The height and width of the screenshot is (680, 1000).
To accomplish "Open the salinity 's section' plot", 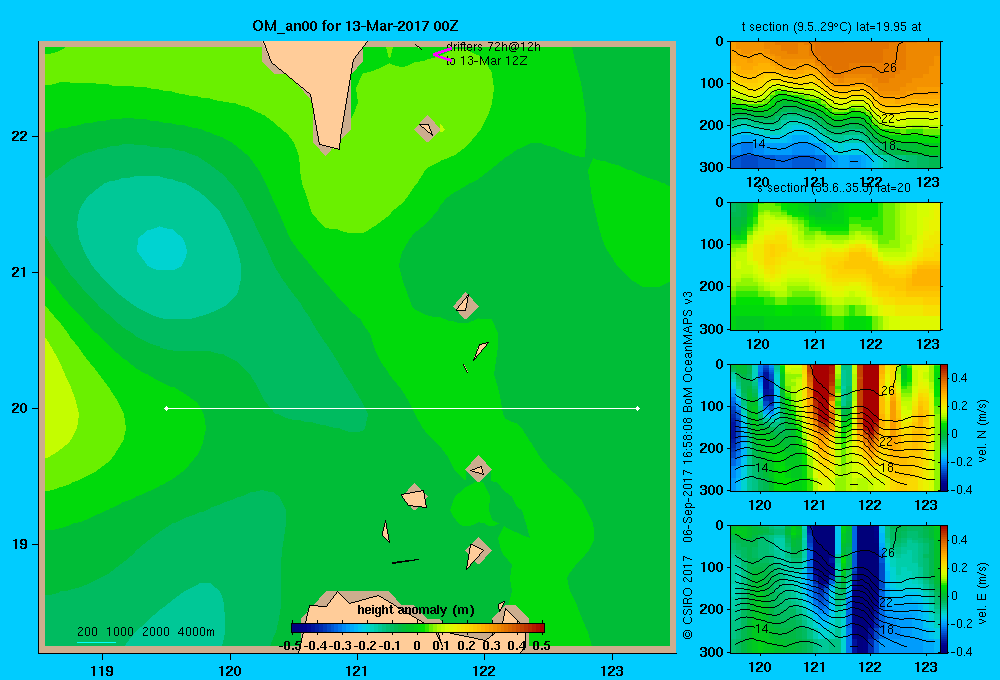I will (835, 266).
